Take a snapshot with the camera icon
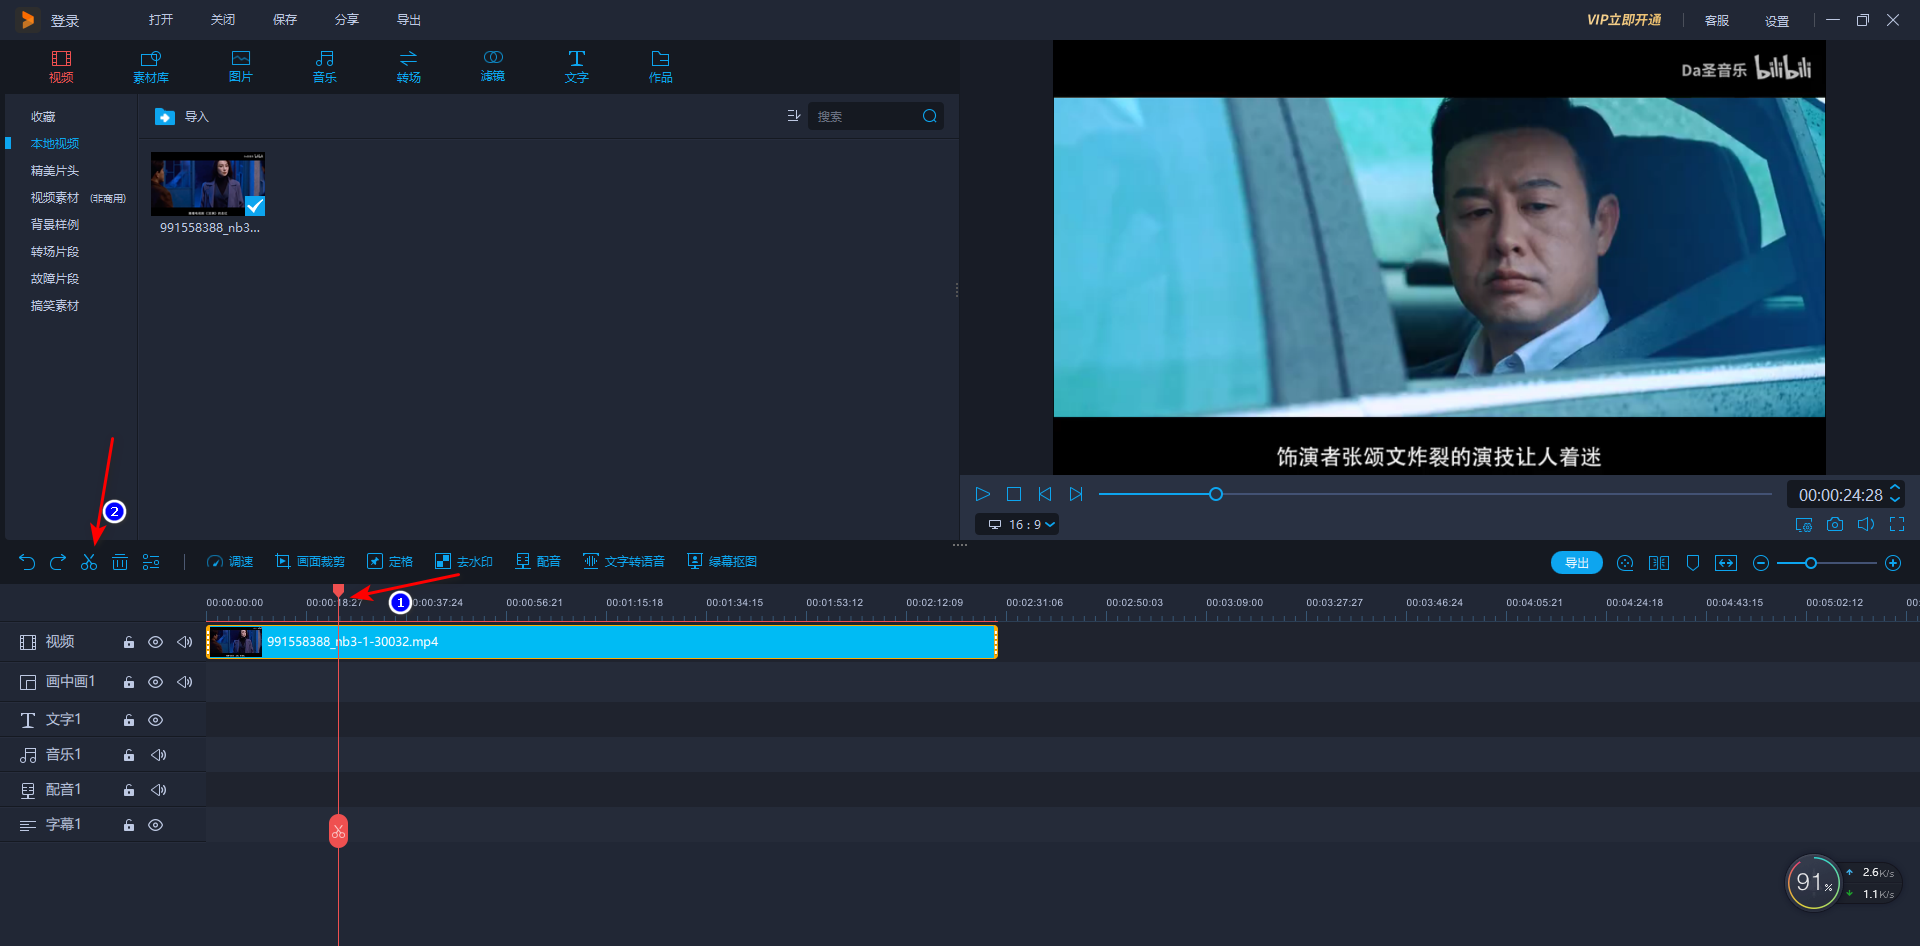The height and width of the screenshot is (946, 1920). coord(1835,524)
